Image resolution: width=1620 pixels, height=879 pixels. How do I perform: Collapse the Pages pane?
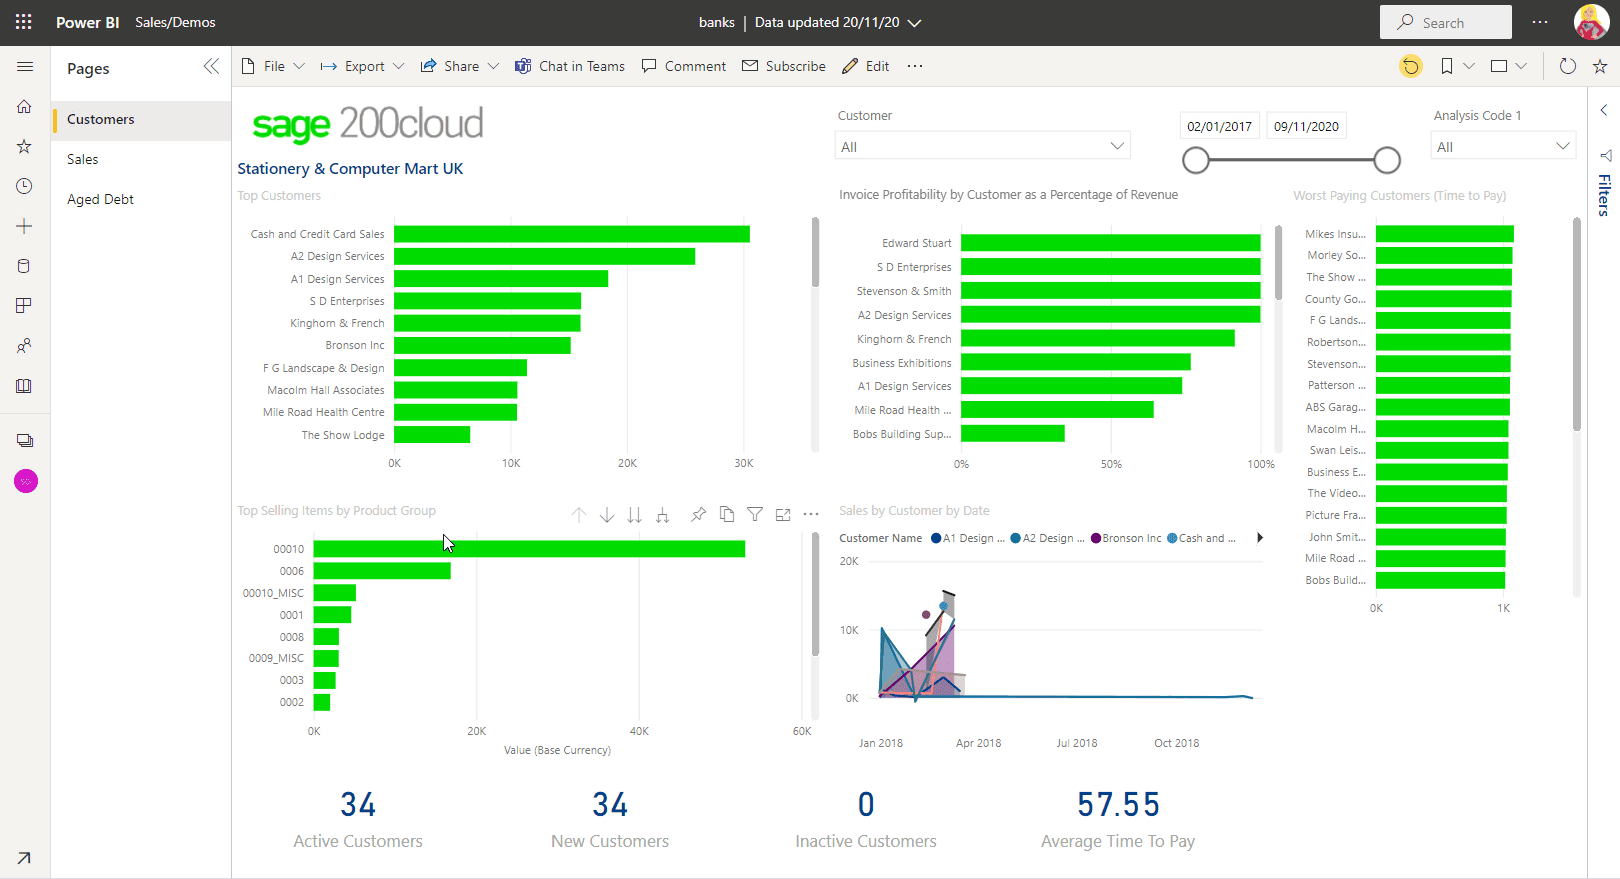(x=211, y=67)
